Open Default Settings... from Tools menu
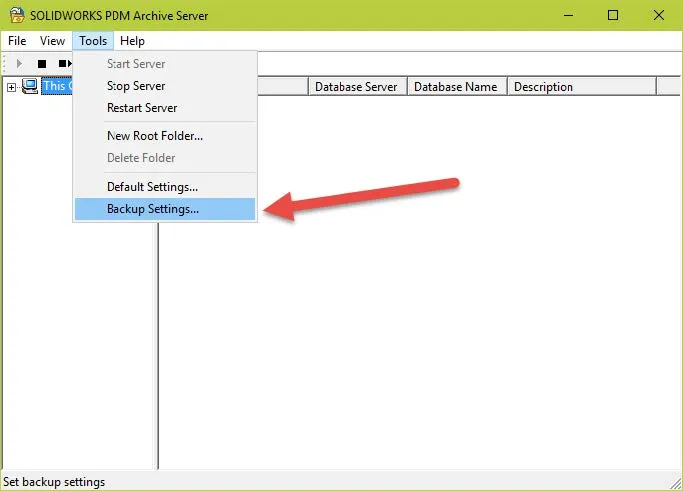This screenshot has height=491, width=683. pos(165,187)
